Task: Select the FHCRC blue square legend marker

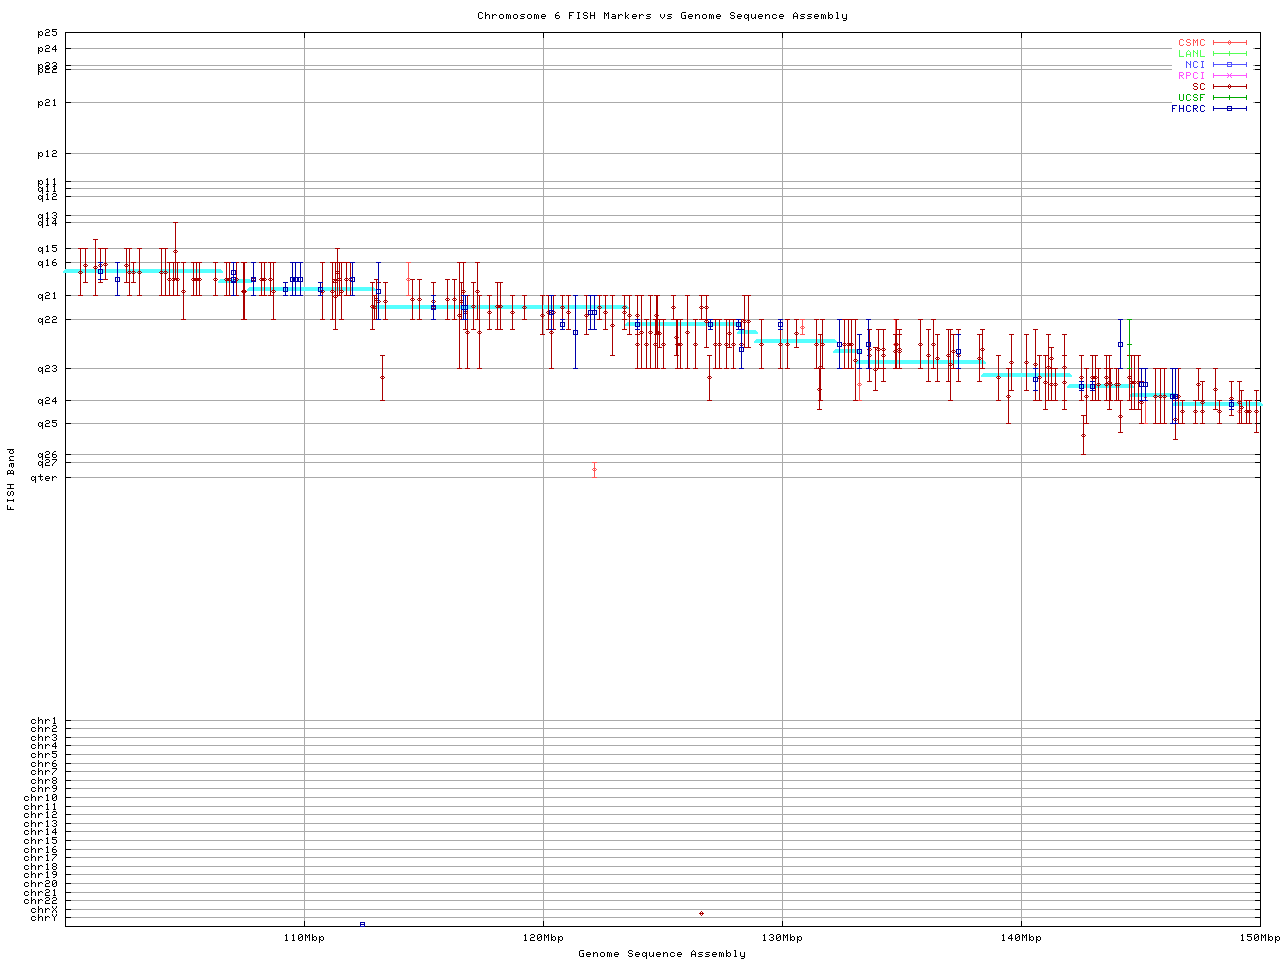Action: 1229,109
